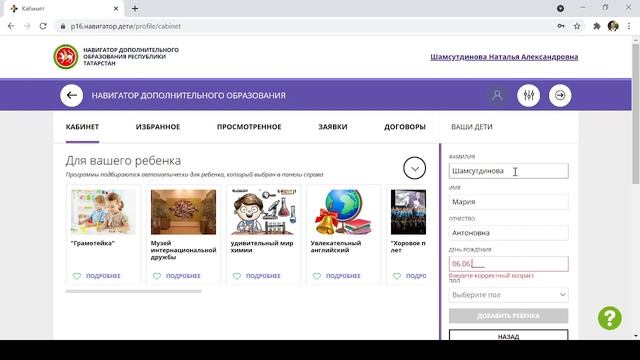Viewport: 640px width, 360px height.
Task: Open the chemistry cartoon thumbnail image
Action: pos(263,211)
